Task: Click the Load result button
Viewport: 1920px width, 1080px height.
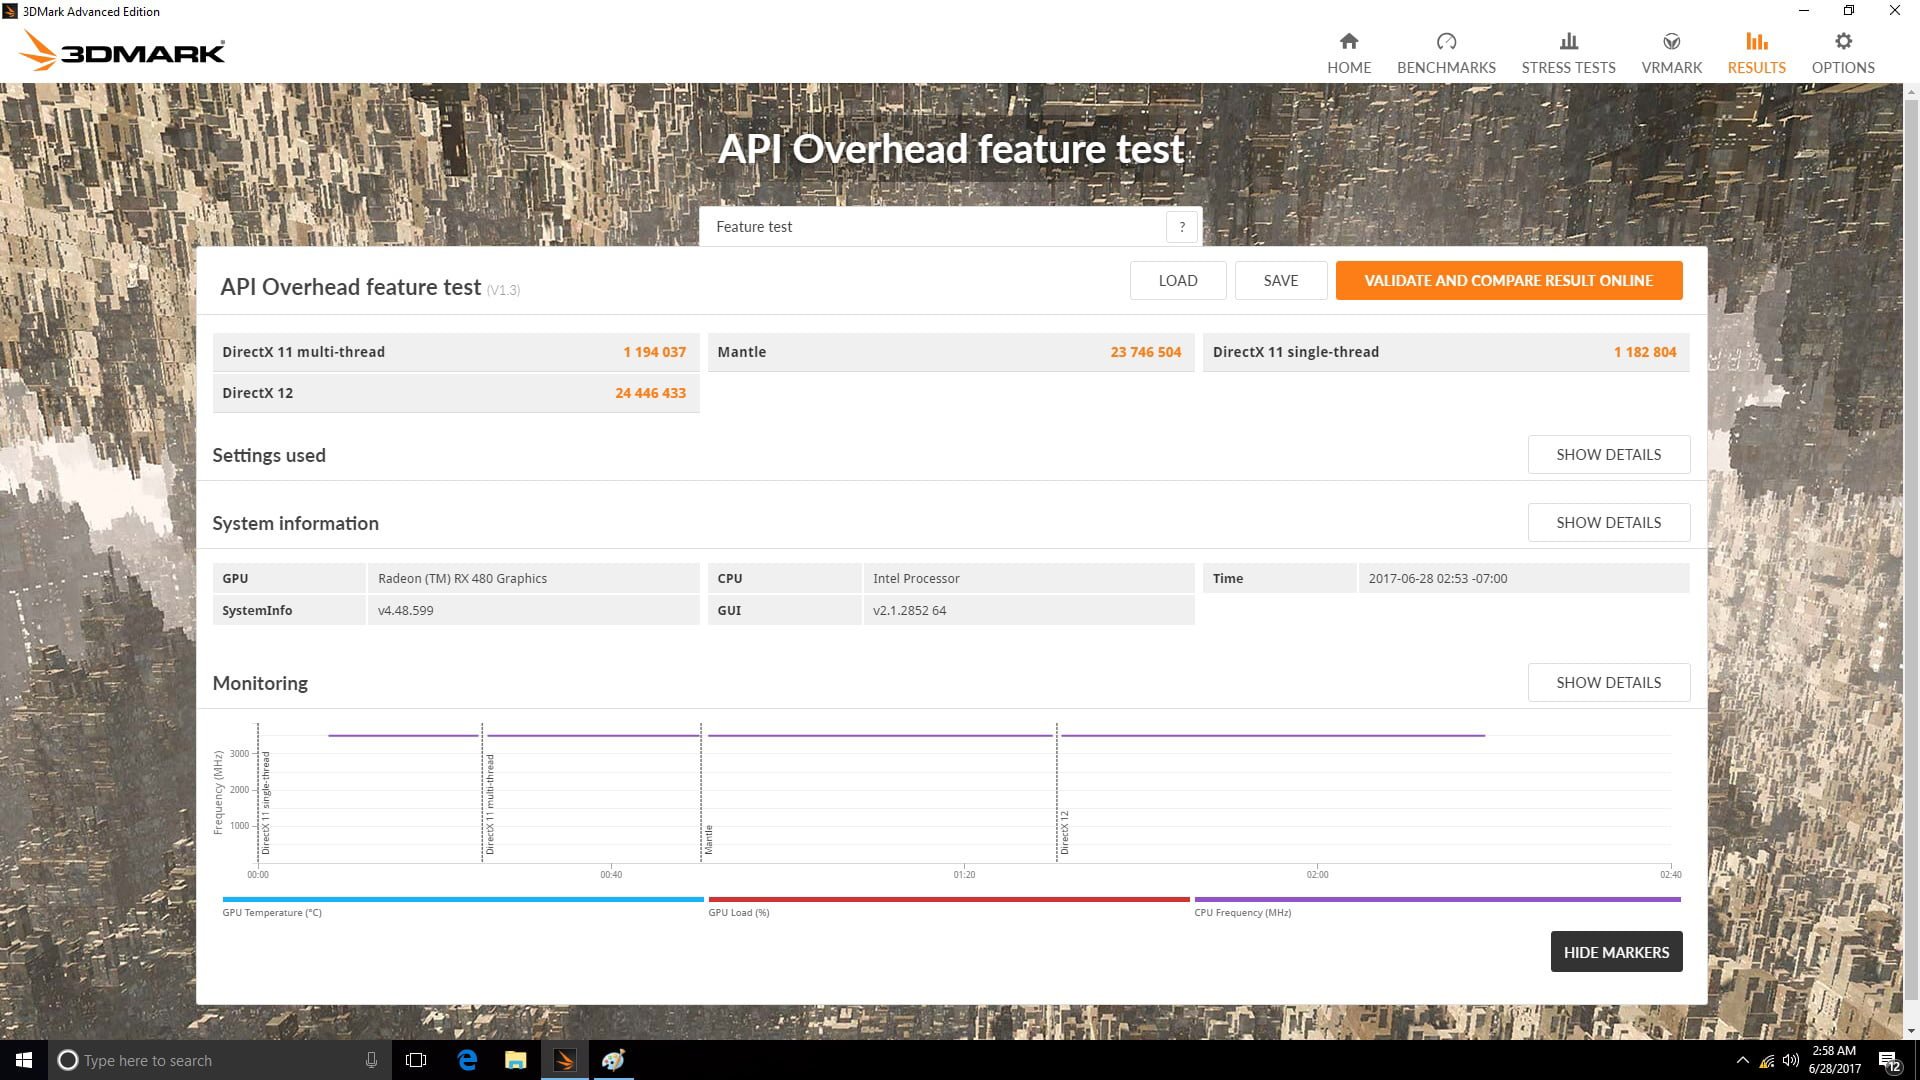Action: click(x=1177, y=281)
